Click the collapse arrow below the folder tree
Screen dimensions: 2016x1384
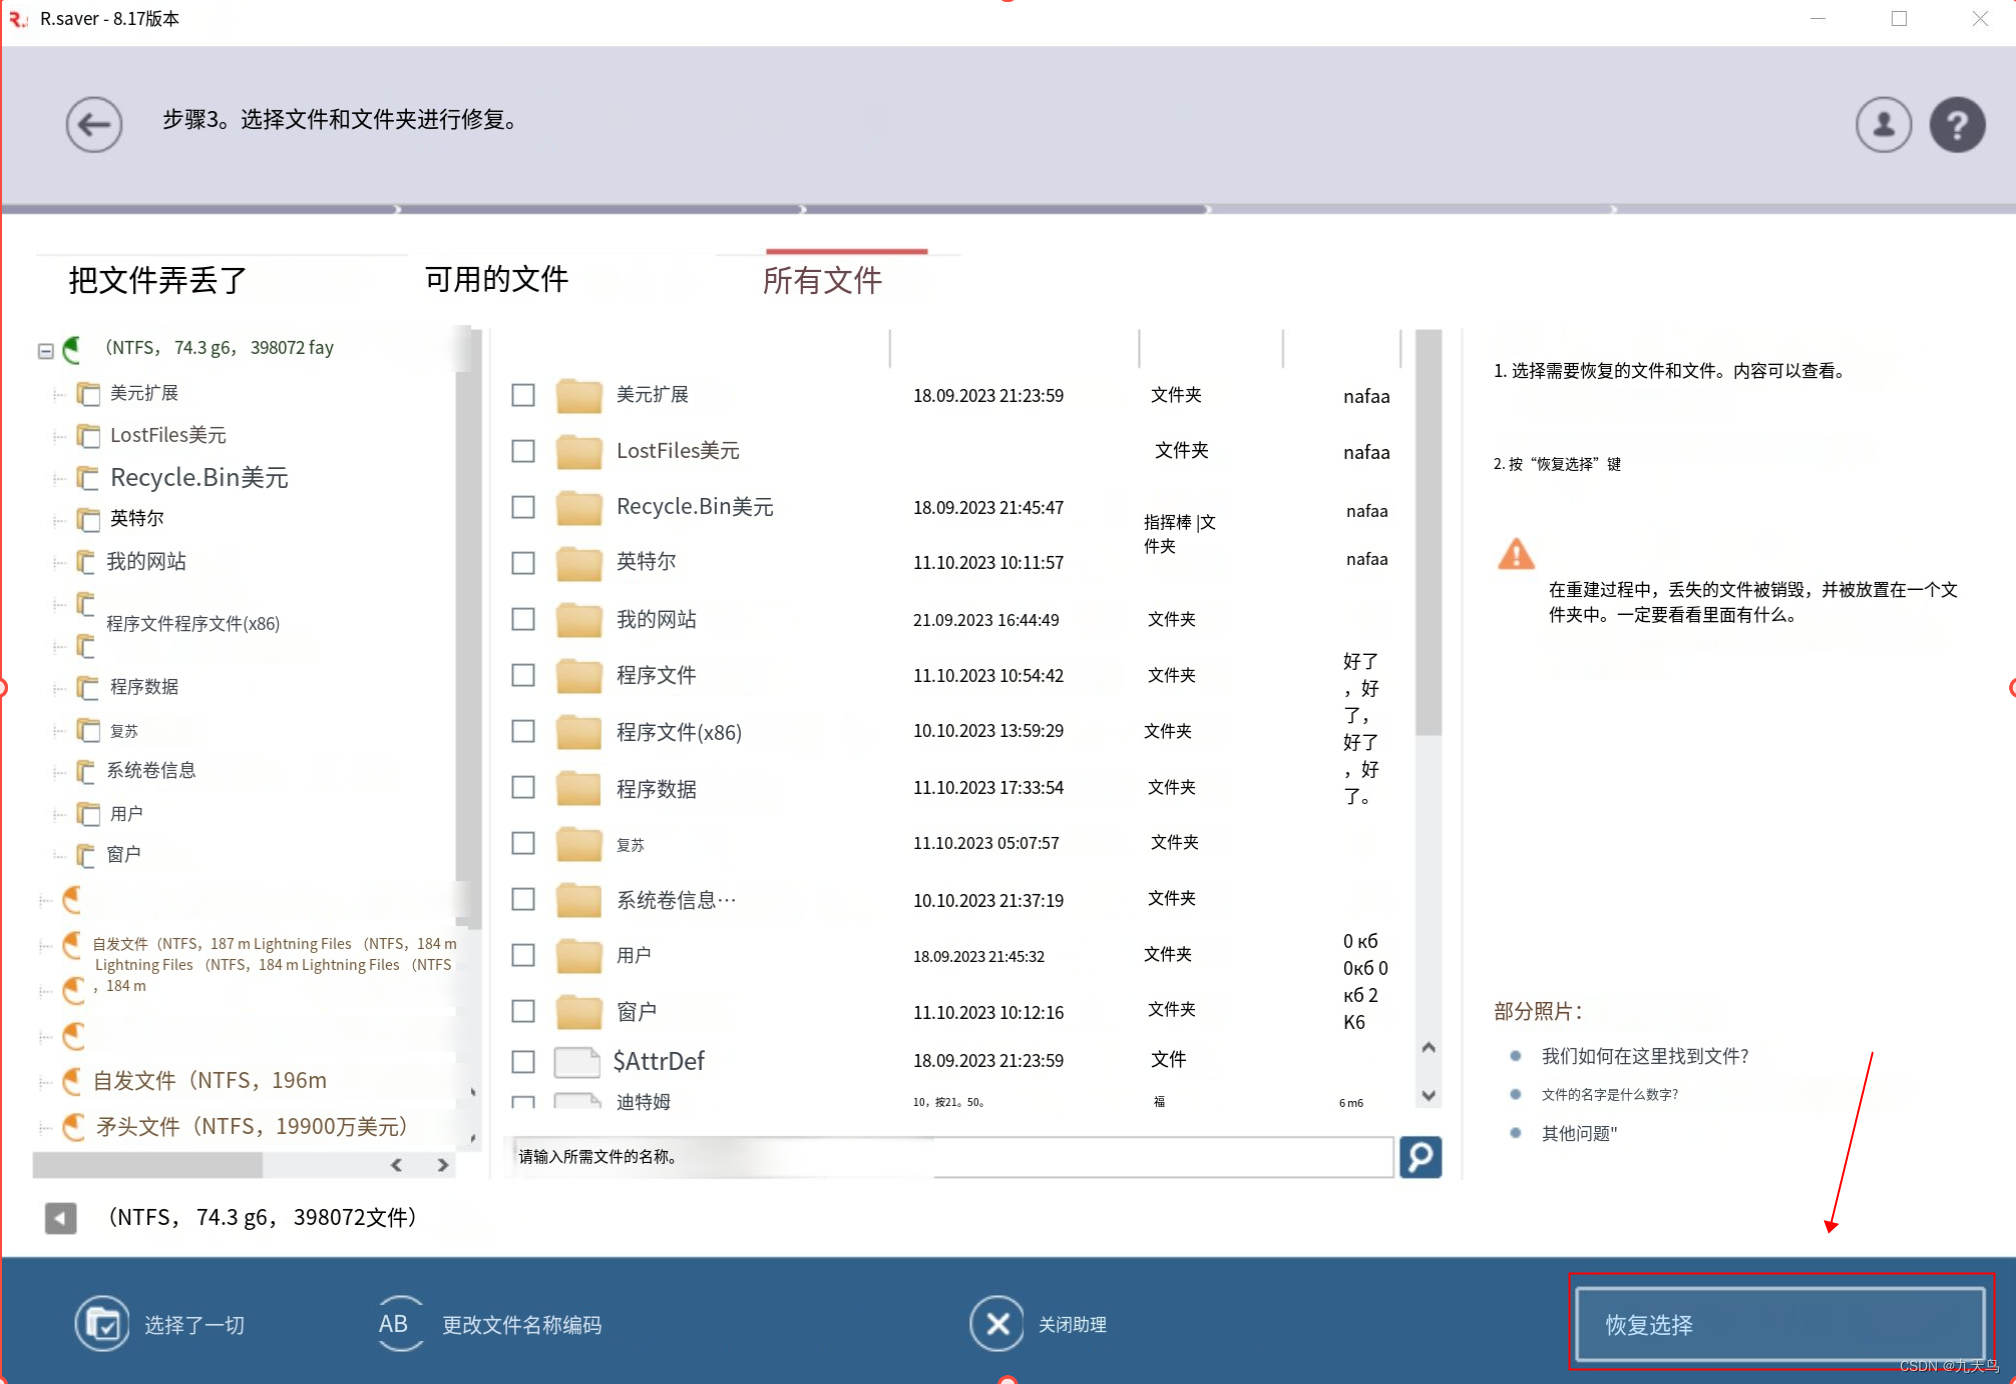pos(60,1218)
